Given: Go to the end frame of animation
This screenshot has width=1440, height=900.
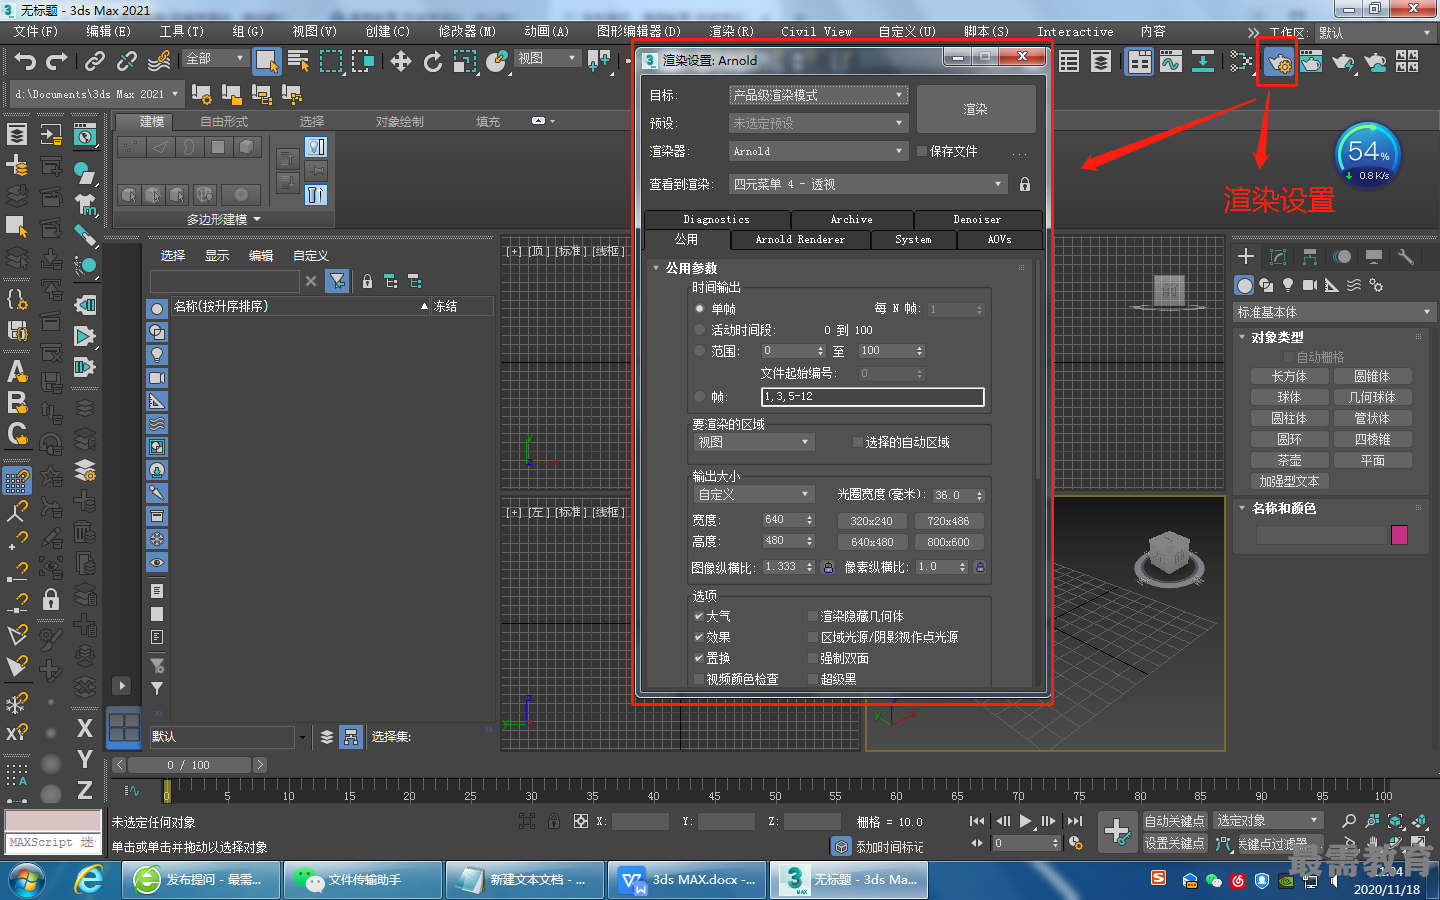Looking at the screenshot, I should pyautogui.click(x=1075, y=821).
